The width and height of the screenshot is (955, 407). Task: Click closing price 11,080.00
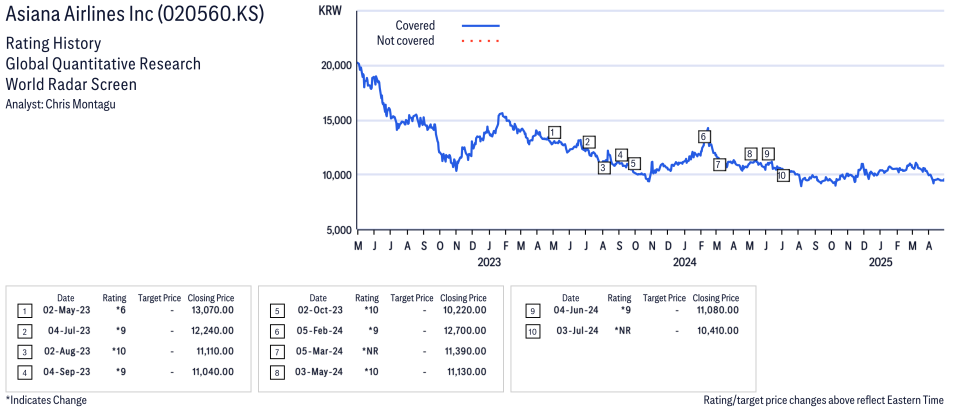click(x=717, y=311)
